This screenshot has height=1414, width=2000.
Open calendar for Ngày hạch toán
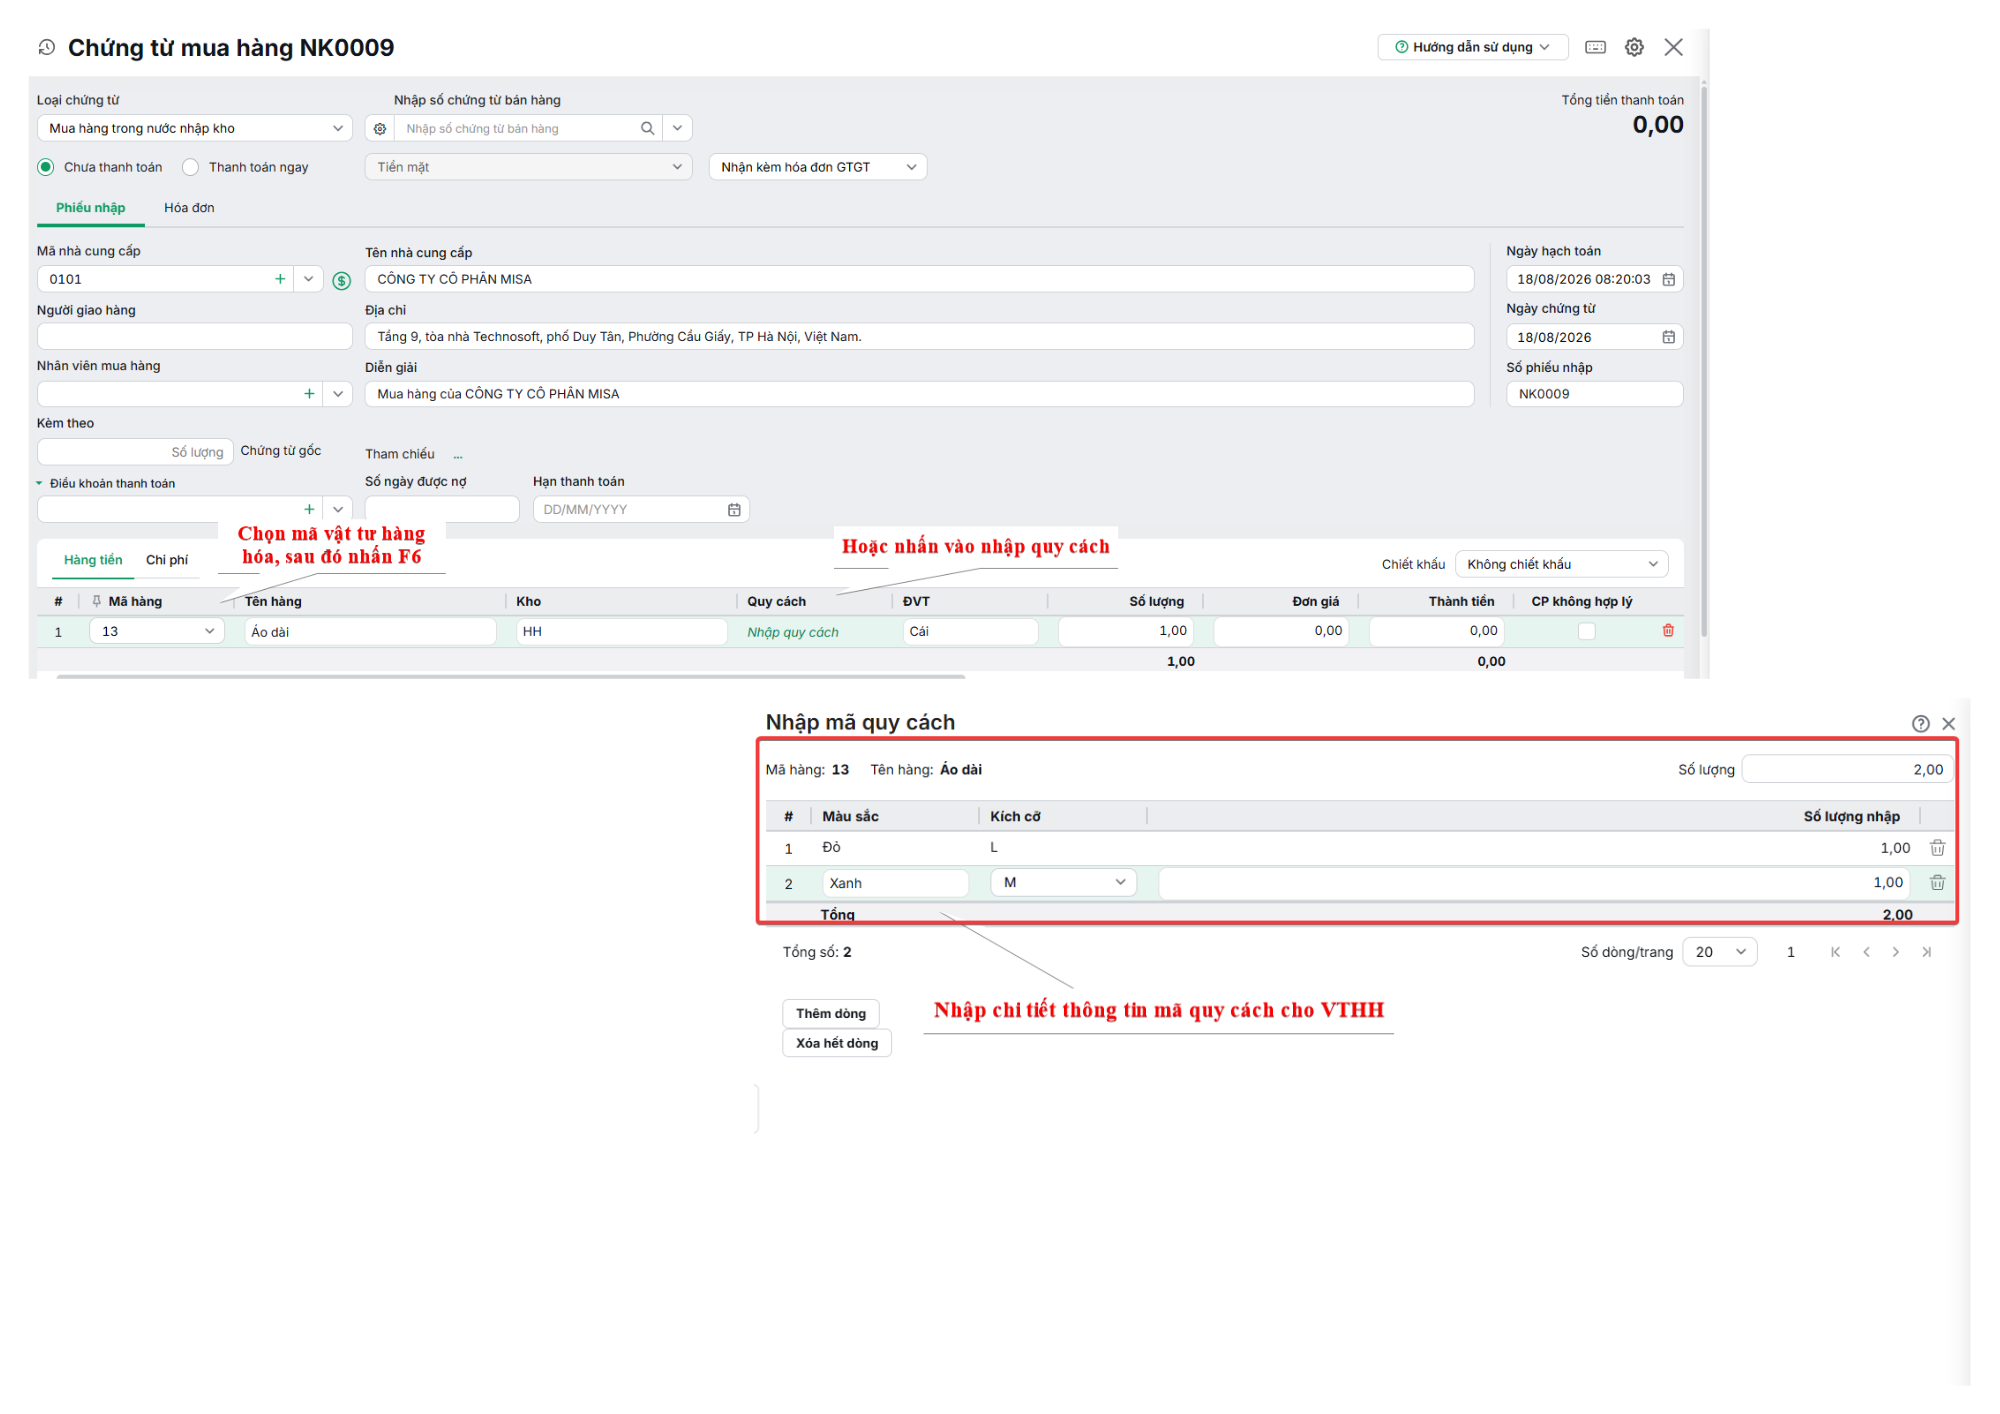click(x=1668, y=279)
